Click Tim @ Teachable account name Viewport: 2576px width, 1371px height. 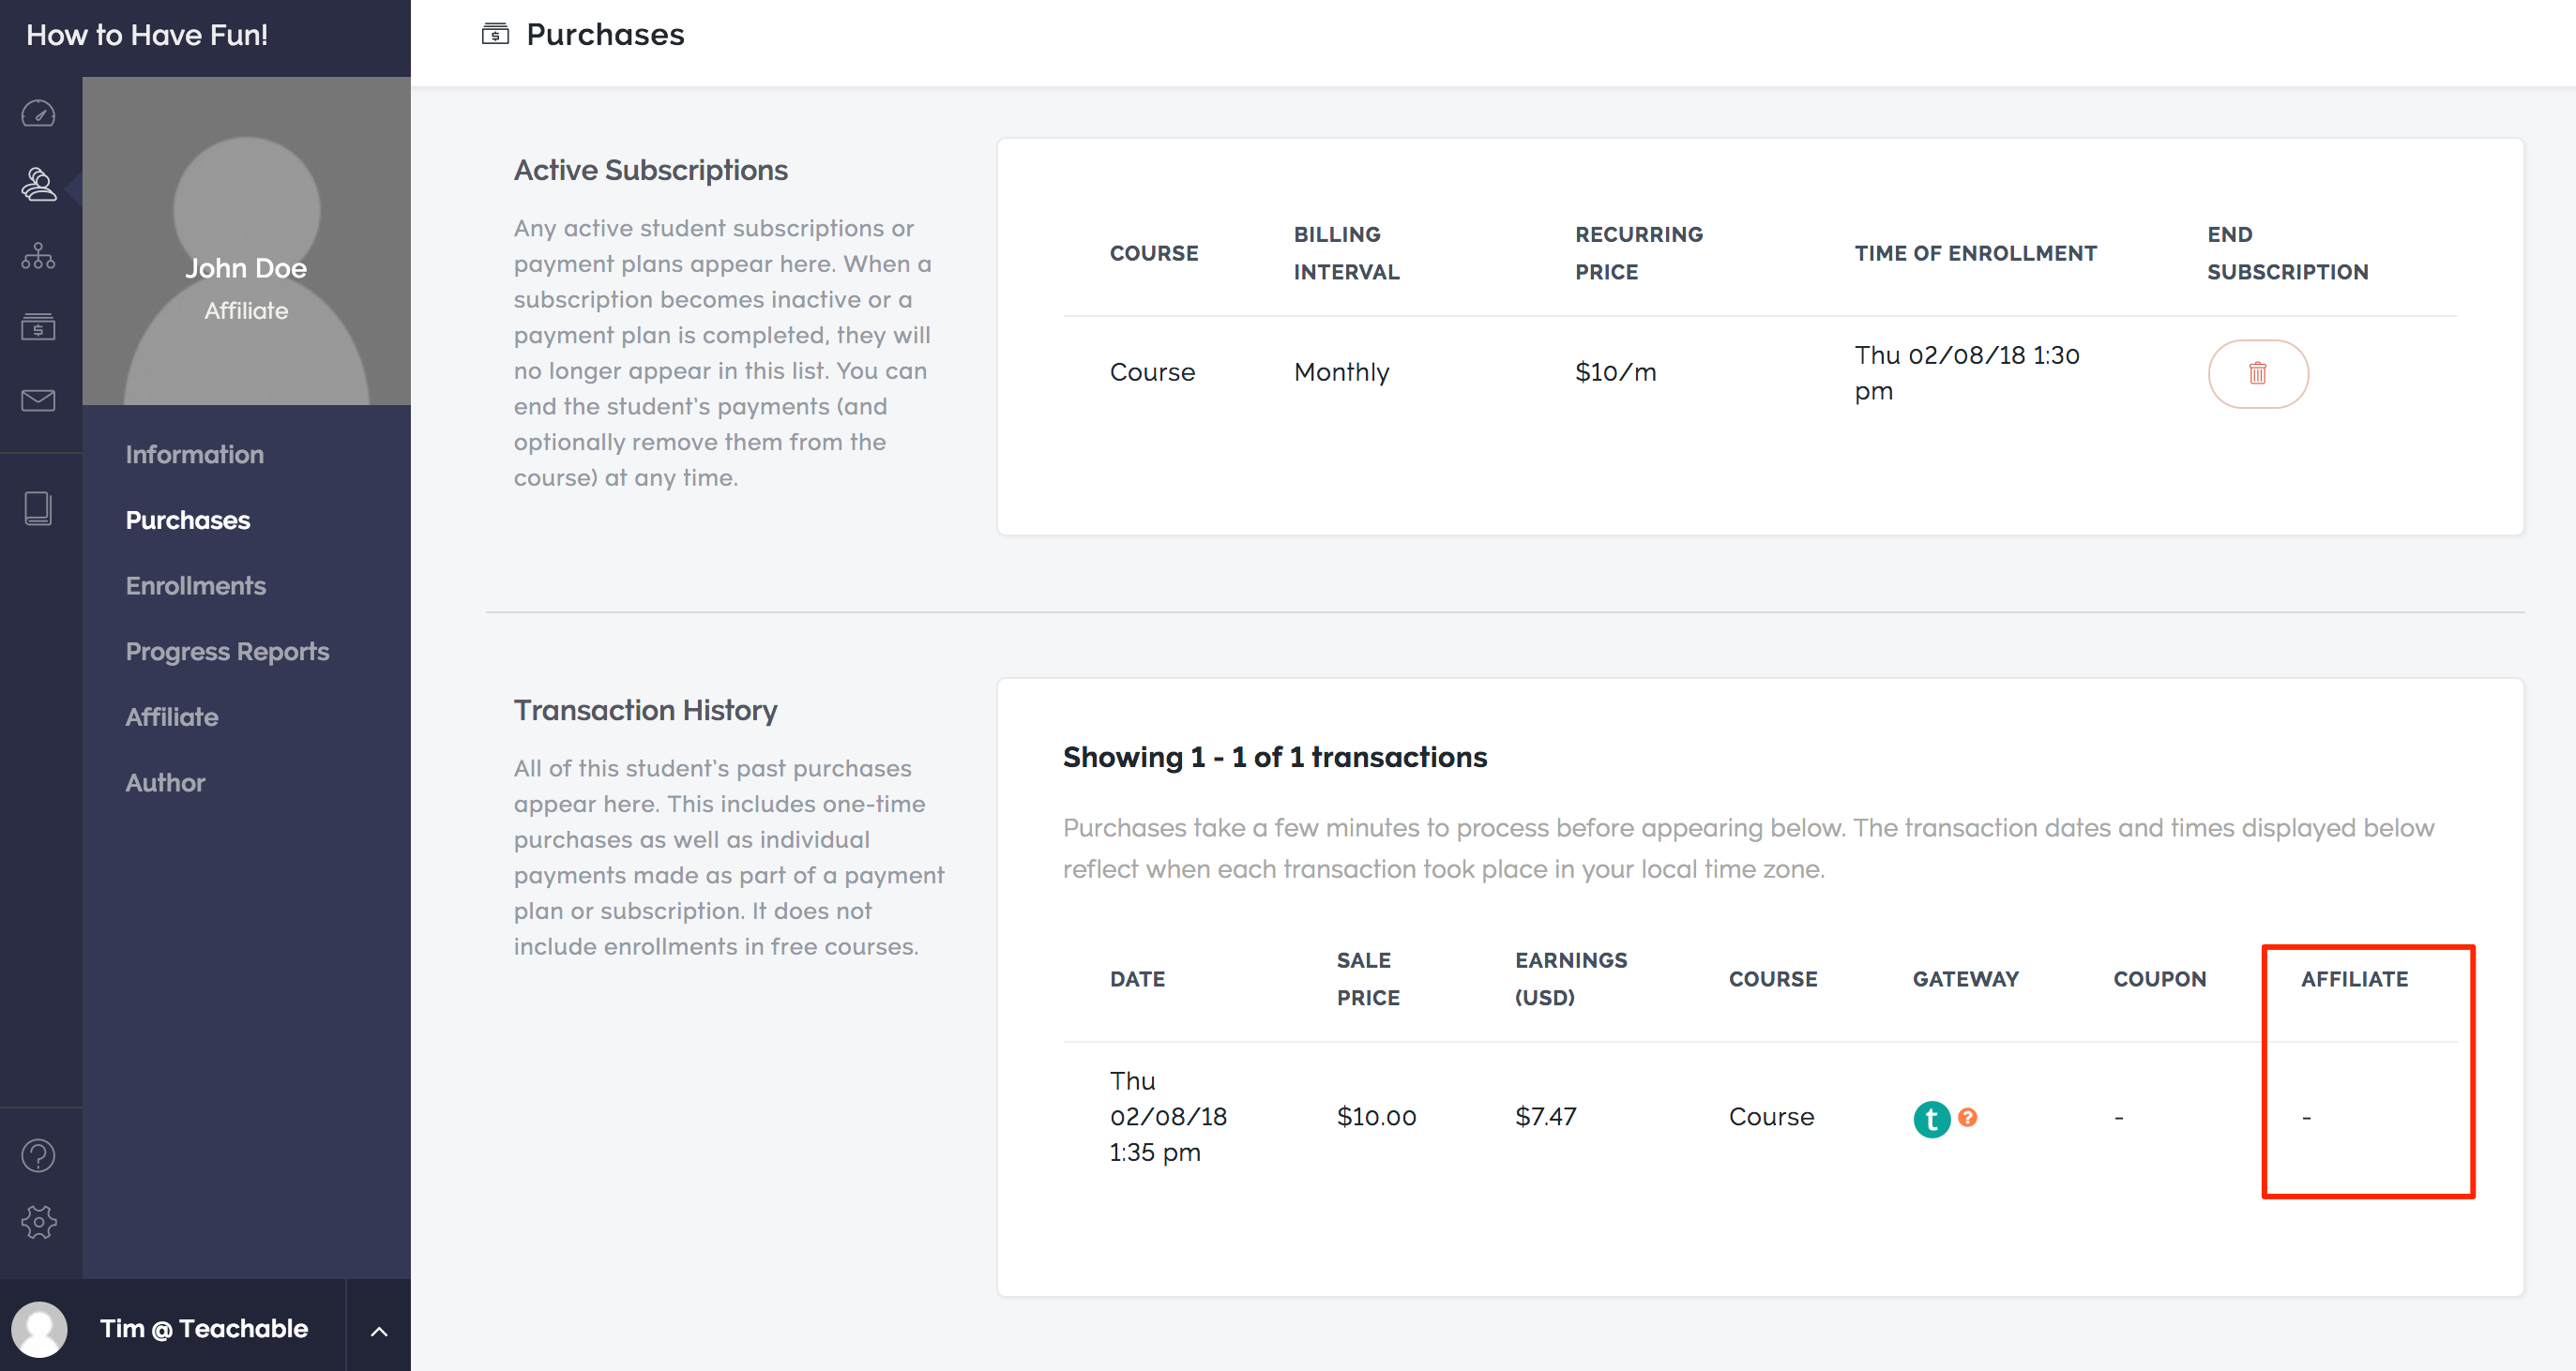pos(204,1328)
